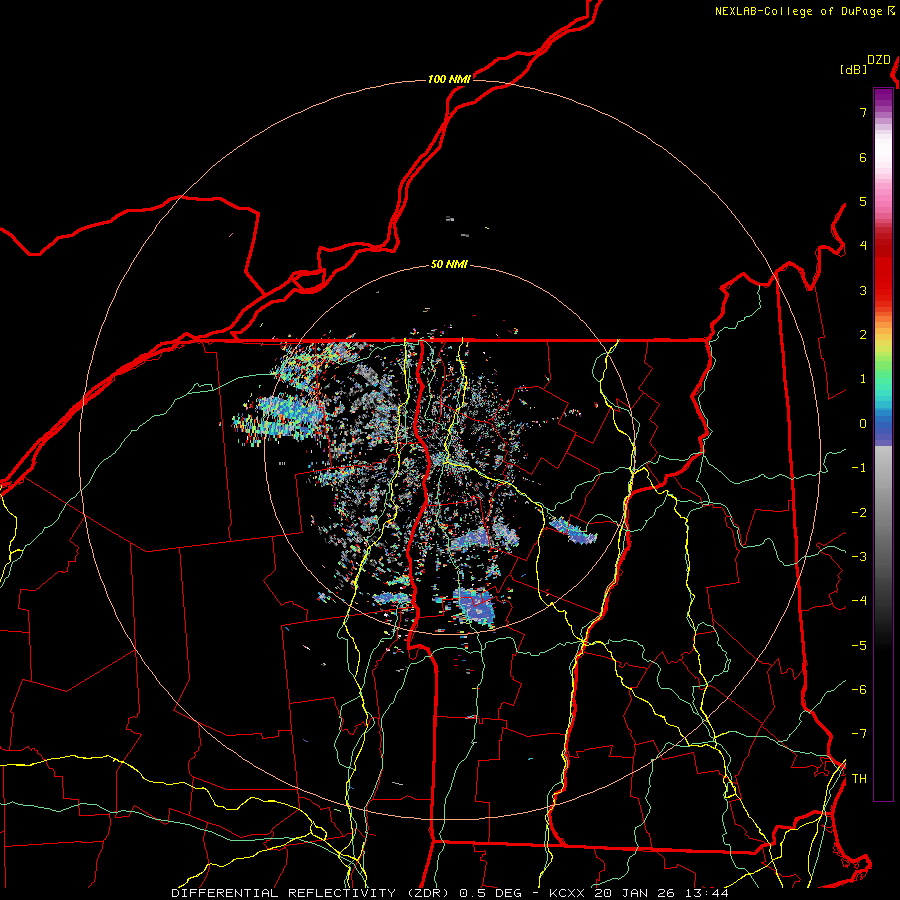900x900 pixels.
Task: Click the [dB] unit label
Action: pos(854,69)
